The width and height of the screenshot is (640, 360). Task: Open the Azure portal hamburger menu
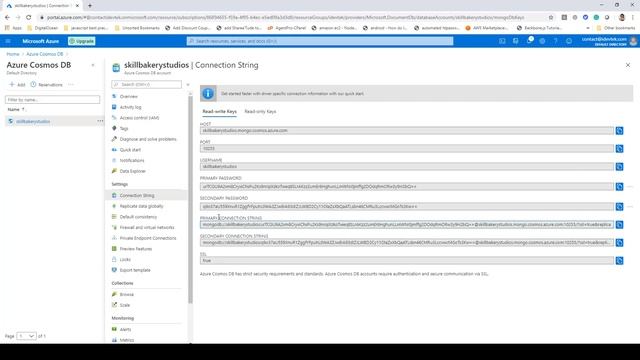pos(8,41)
